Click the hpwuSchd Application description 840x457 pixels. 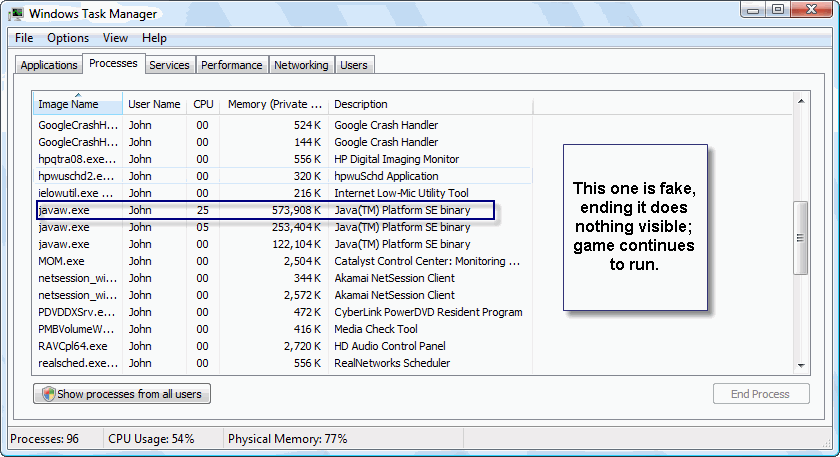[386, 176]
